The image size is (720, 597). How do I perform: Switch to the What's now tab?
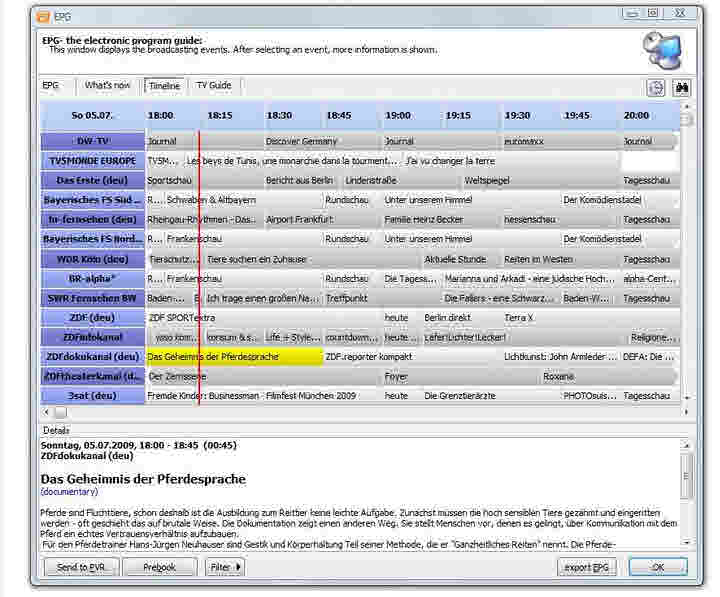107,86
